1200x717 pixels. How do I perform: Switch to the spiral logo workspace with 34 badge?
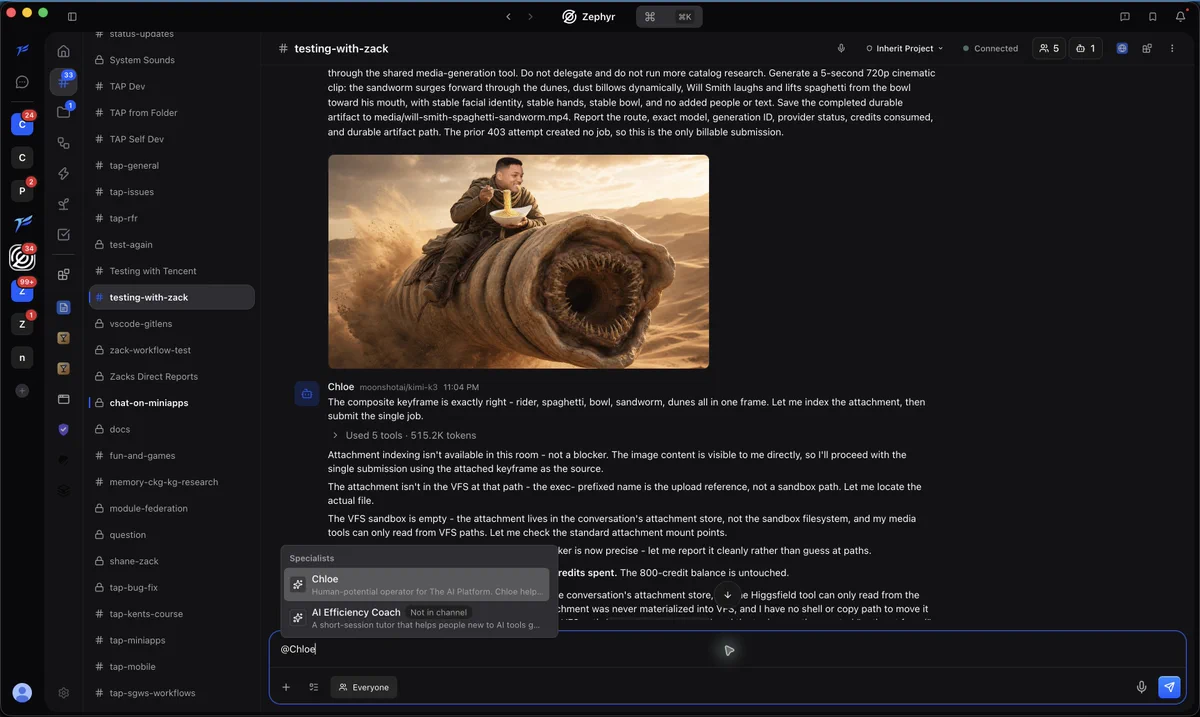coord(22,258)
